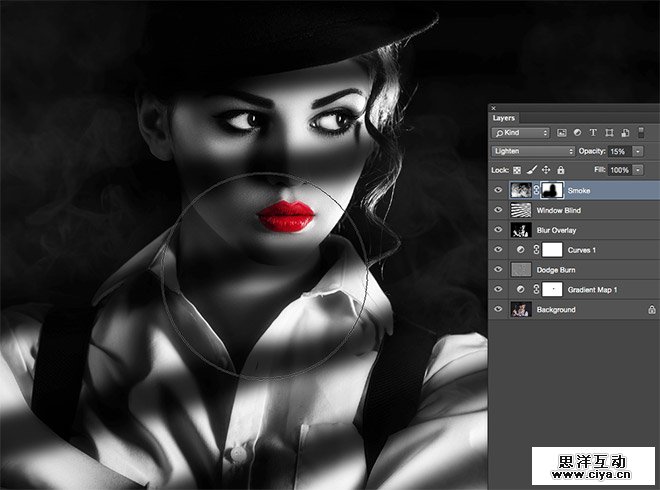Screen dimensions: 660x490
Task: Click the Smoke layer mask thumbnail
Action: (x=549, y=190)
